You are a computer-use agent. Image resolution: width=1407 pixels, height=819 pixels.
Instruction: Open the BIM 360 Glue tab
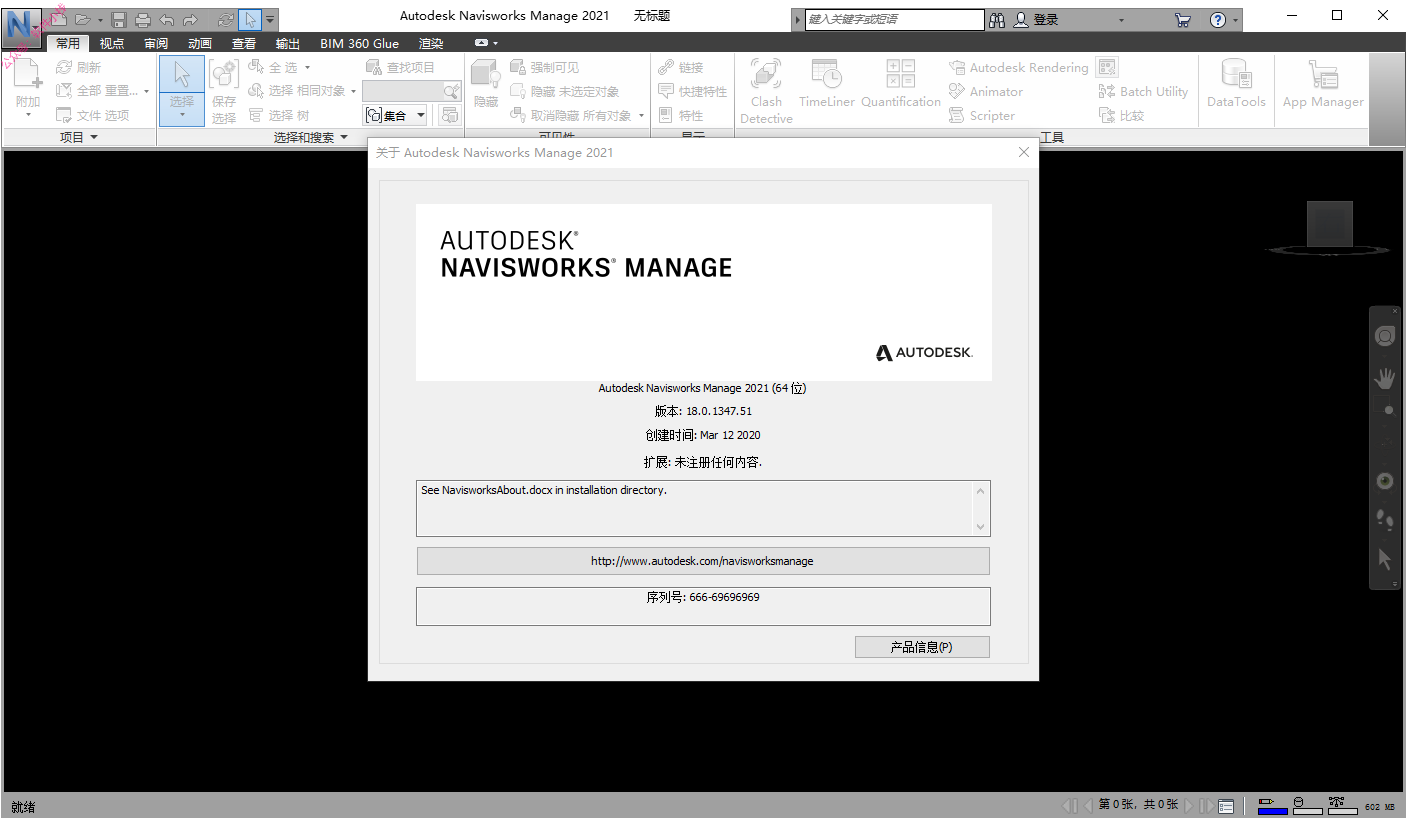click(x=359, y=43)
